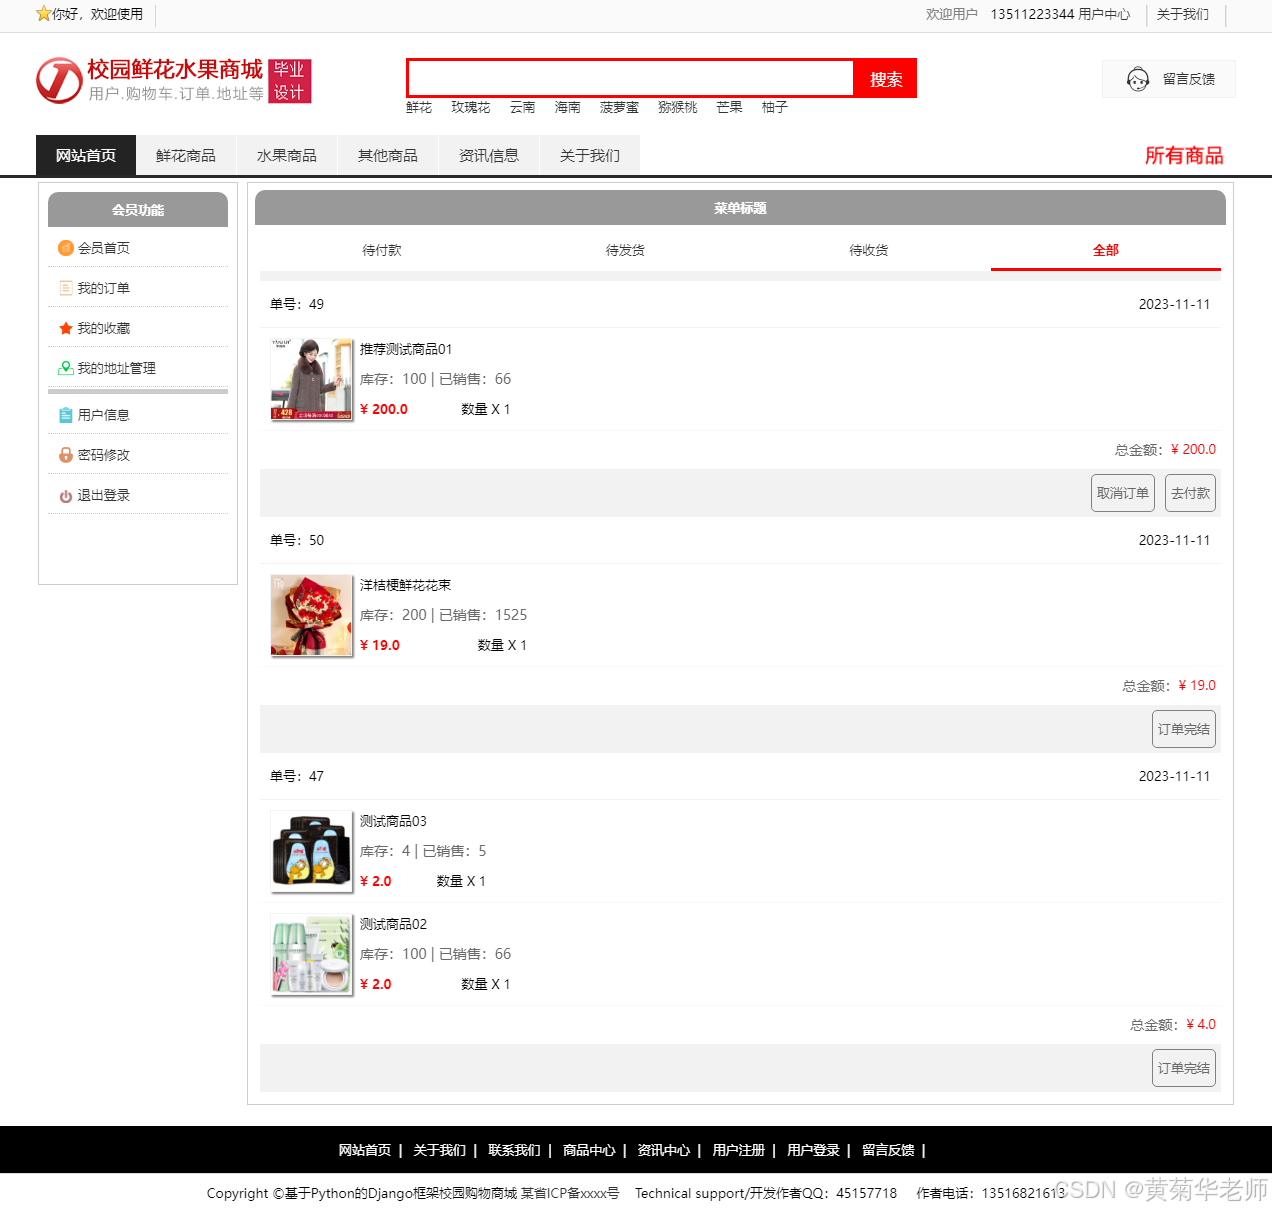This screenshot has width=1272, height=1211.
Task: Click the 退出登录 power icon
Action: pos(66,496)
